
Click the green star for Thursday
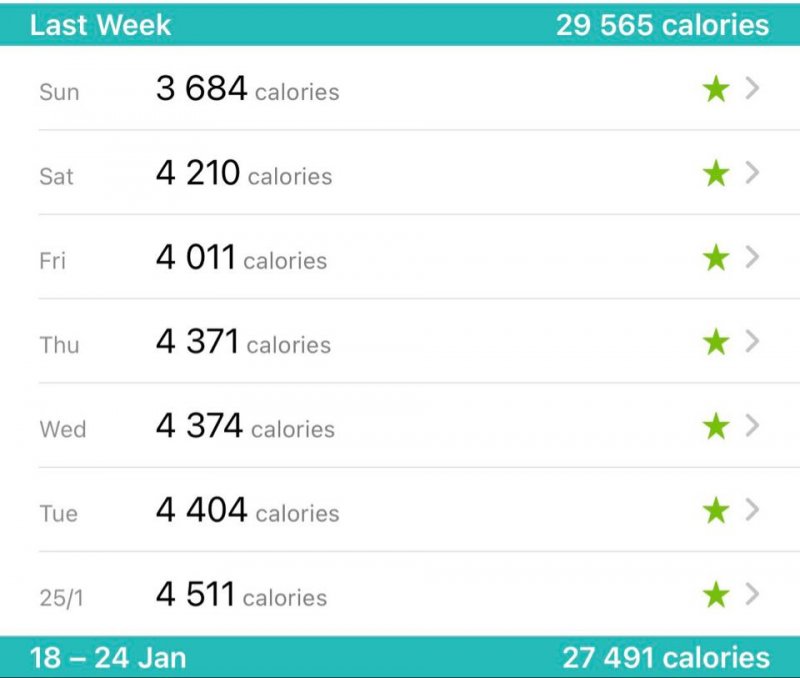(716, 341)
